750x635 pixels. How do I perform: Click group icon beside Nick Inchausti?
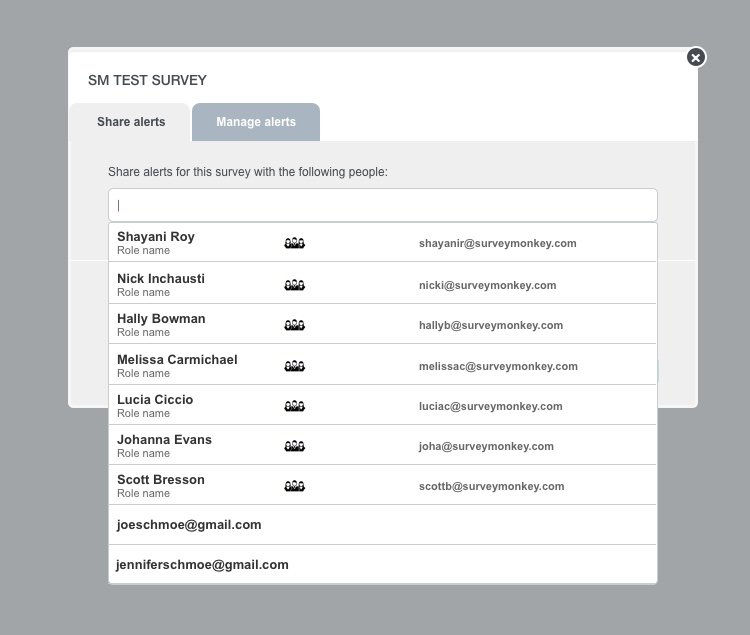295,285
